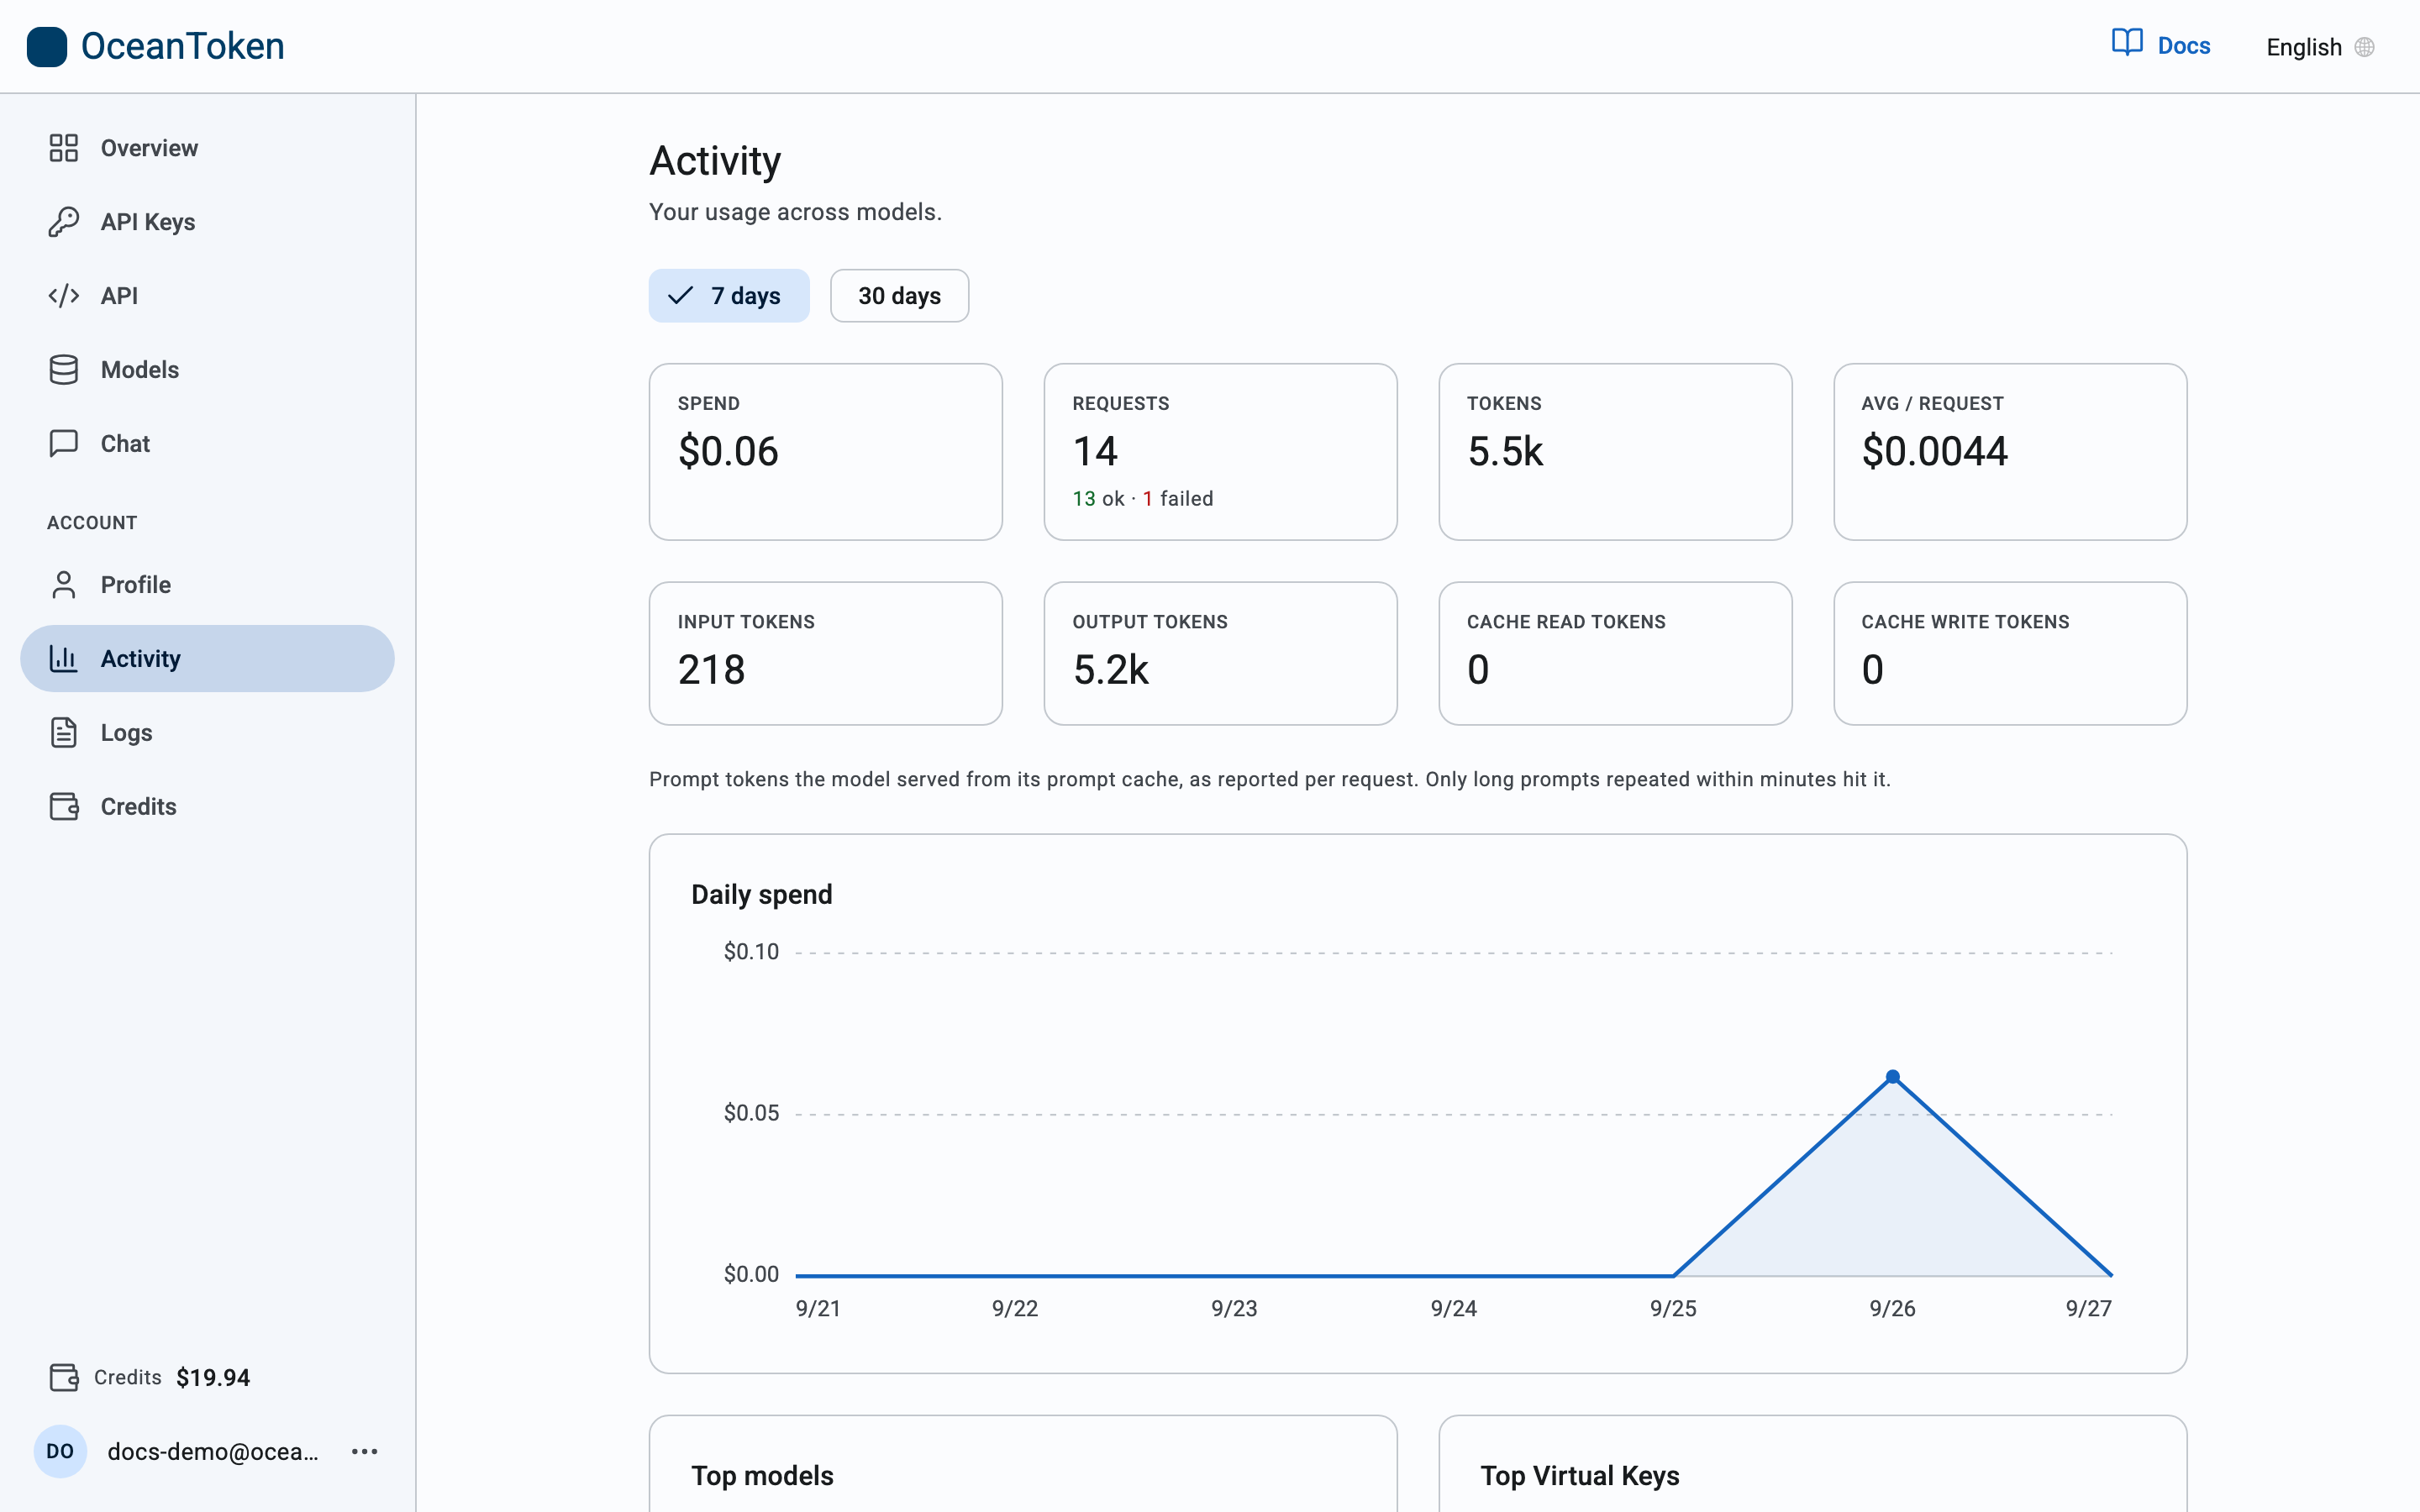
Task: Click the Overview grid icon
Action: coord(64,148)
